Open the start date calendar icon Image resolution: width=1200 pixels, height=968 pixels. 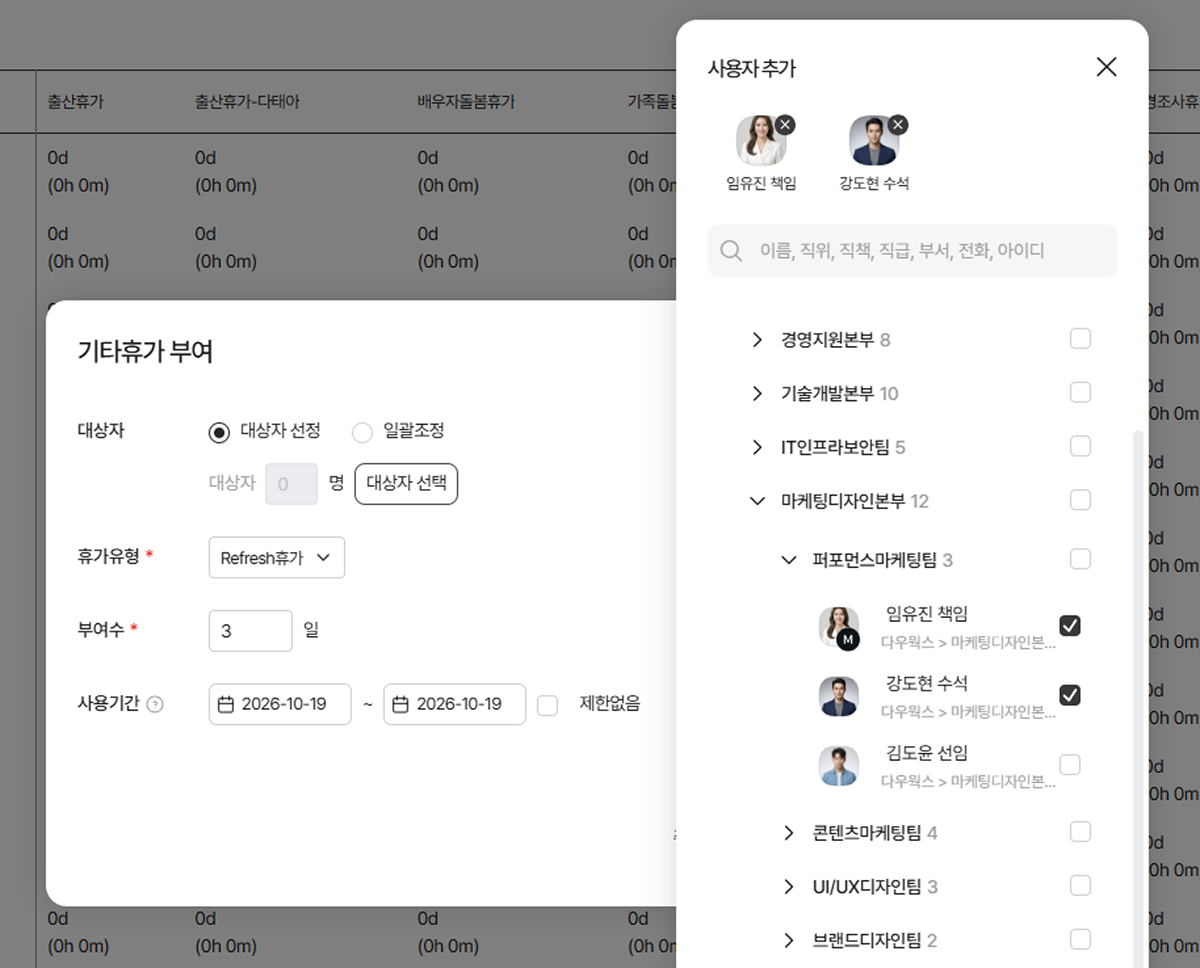[226, 704]
